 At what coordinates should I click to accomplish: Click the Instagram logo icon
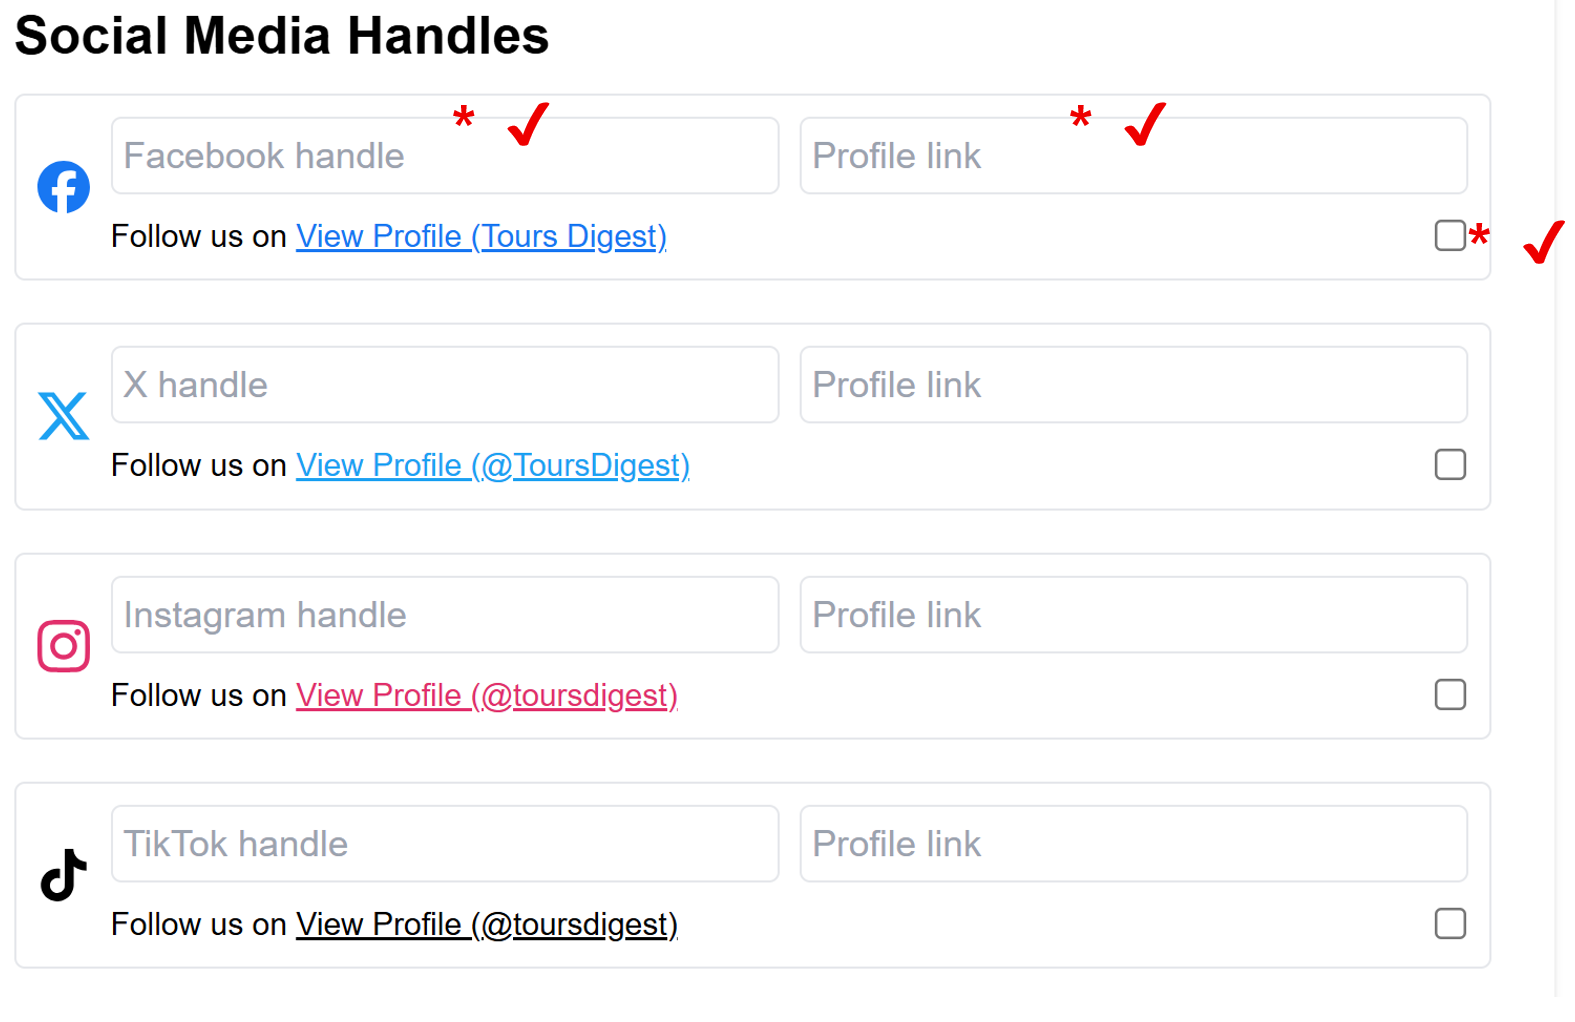(x=64, y=646)
